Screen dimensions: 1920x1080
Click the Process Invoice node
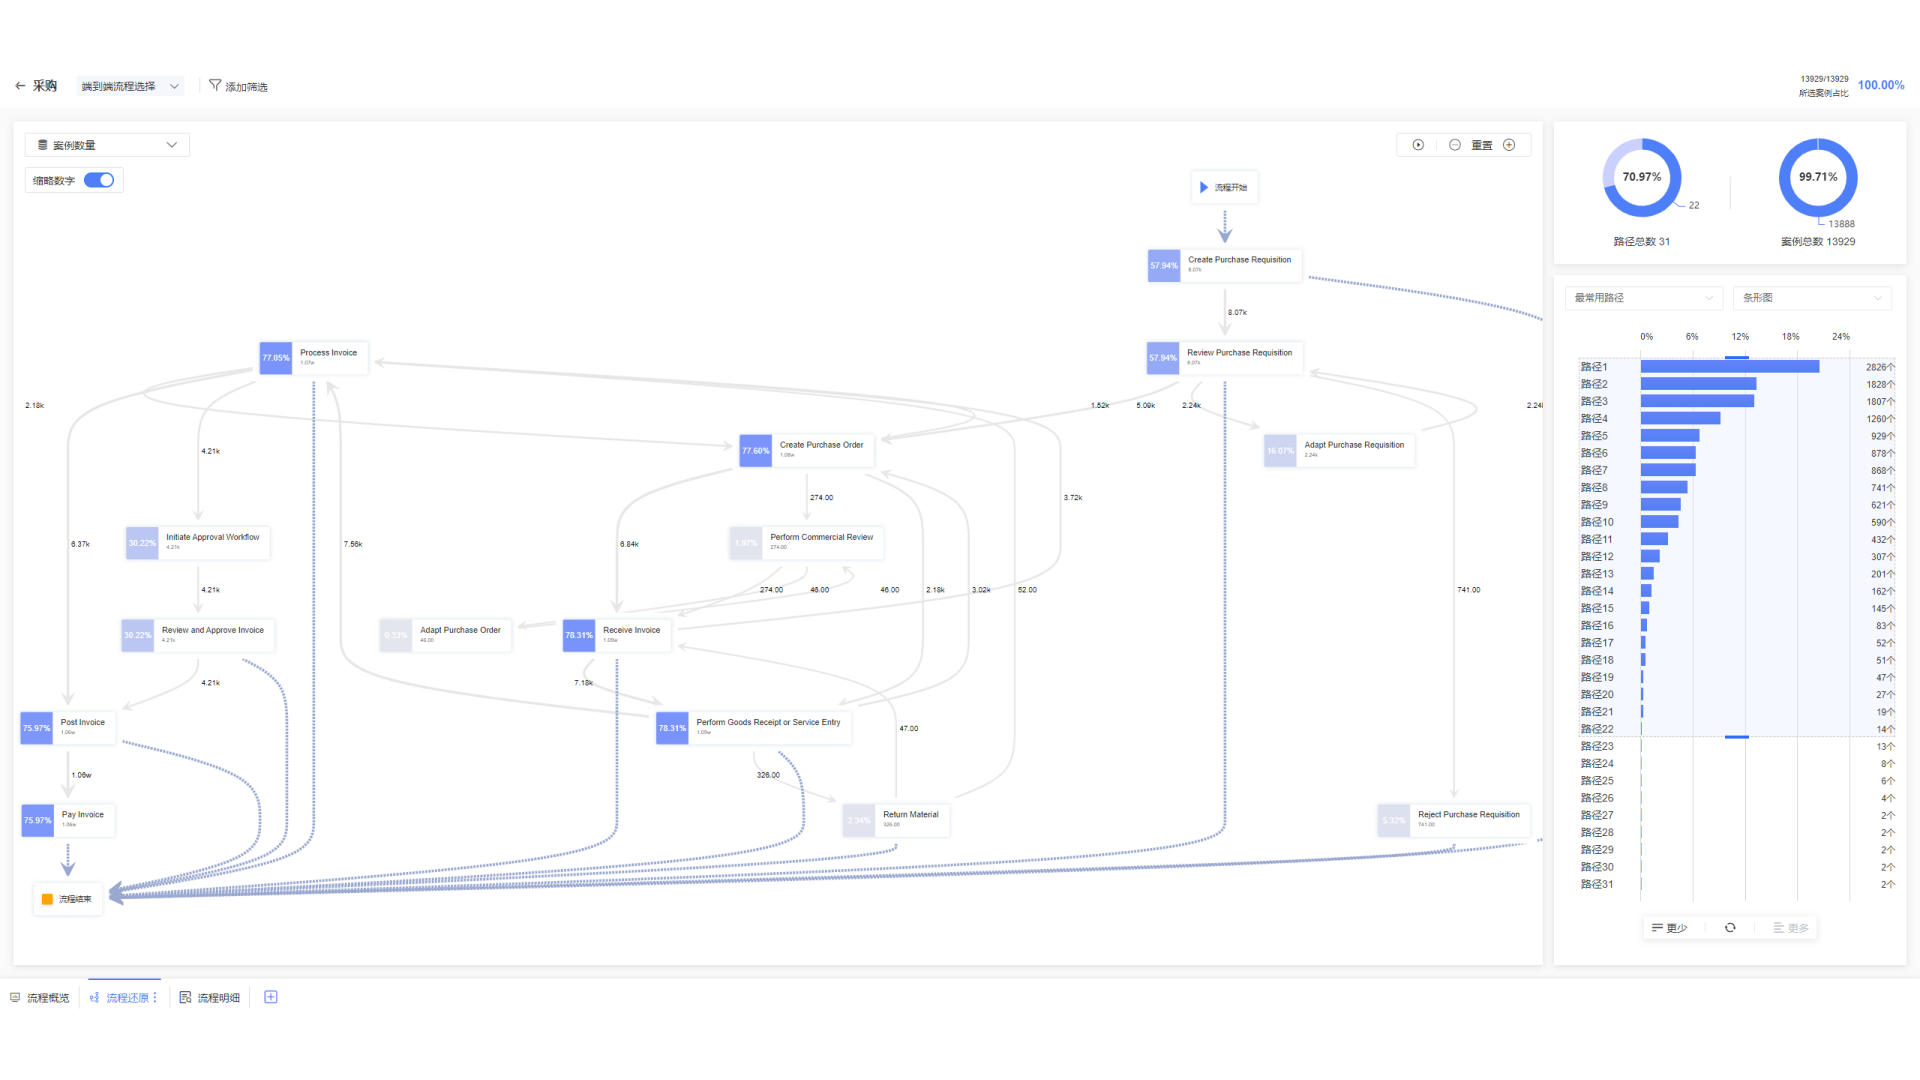coord(314,357)
